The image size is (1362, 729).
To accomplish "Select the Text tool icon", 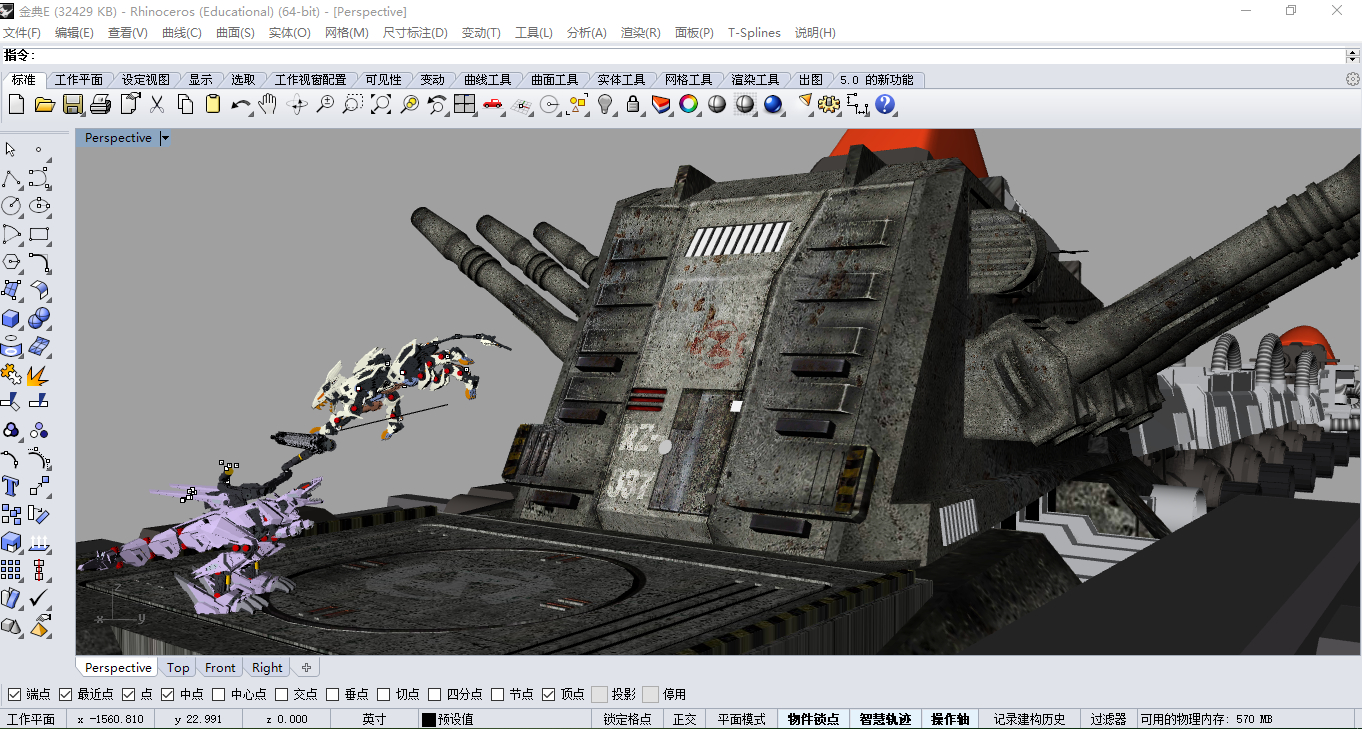I will click(11, 487).
